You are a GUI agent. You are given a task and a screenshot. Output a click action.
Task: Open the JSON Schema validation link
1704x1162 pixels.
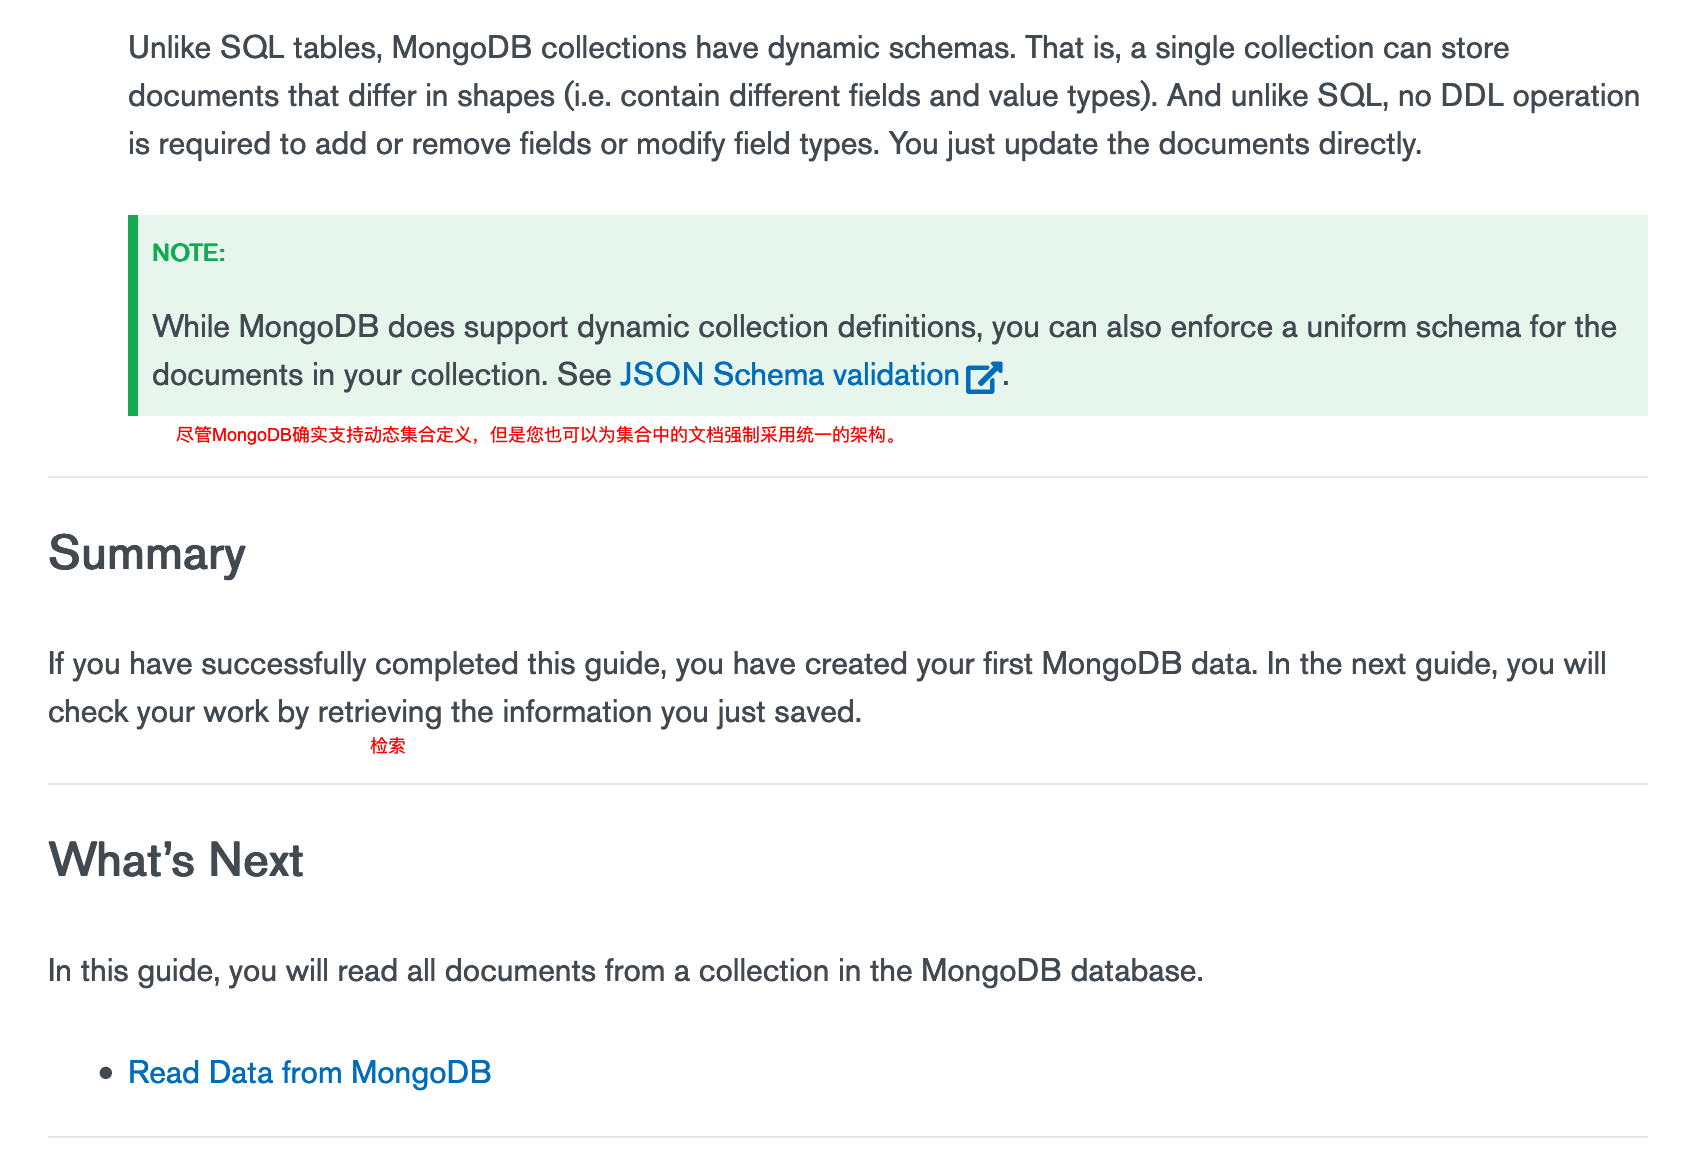coord(789,375)
